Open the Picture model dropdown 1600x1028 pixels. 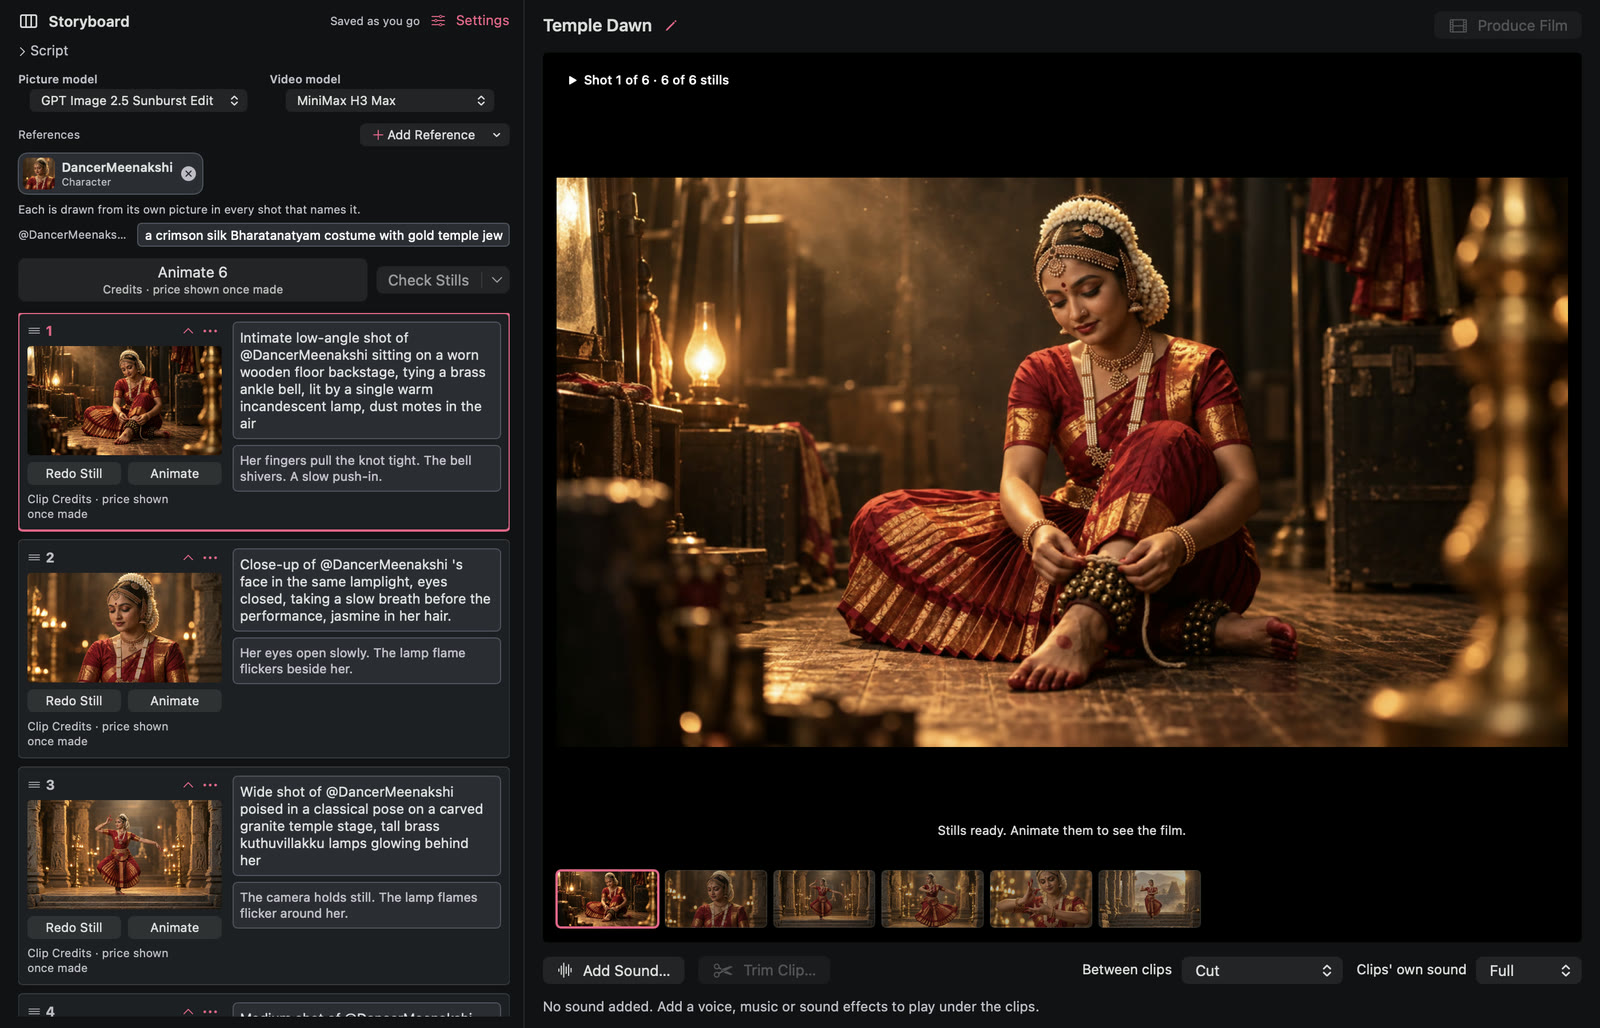click(138, 101)
